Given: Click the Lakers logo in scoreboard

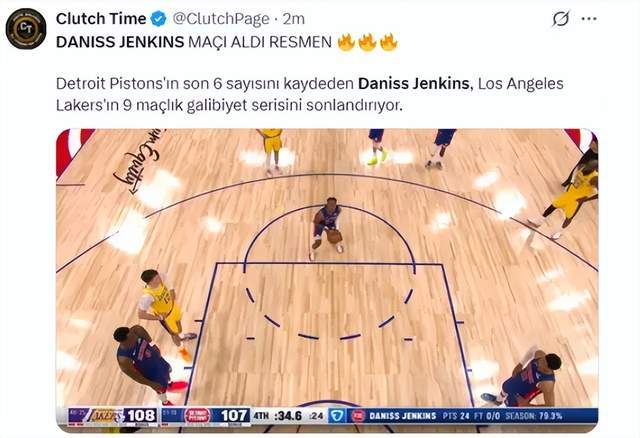Looking at the screenshot, I should pos(106,416).
